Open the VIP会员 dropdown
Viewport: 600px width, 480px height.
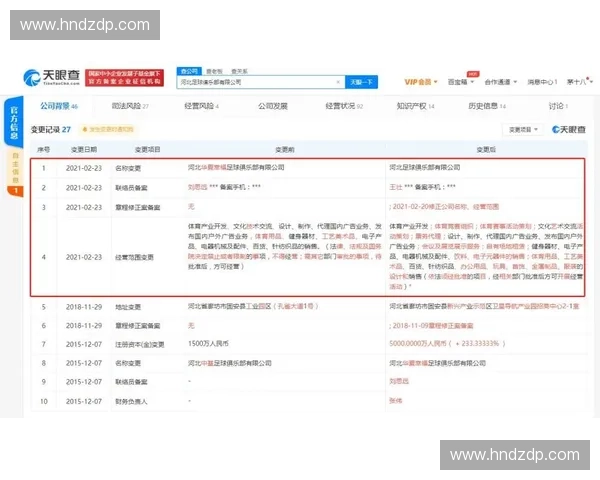point(421,82)
